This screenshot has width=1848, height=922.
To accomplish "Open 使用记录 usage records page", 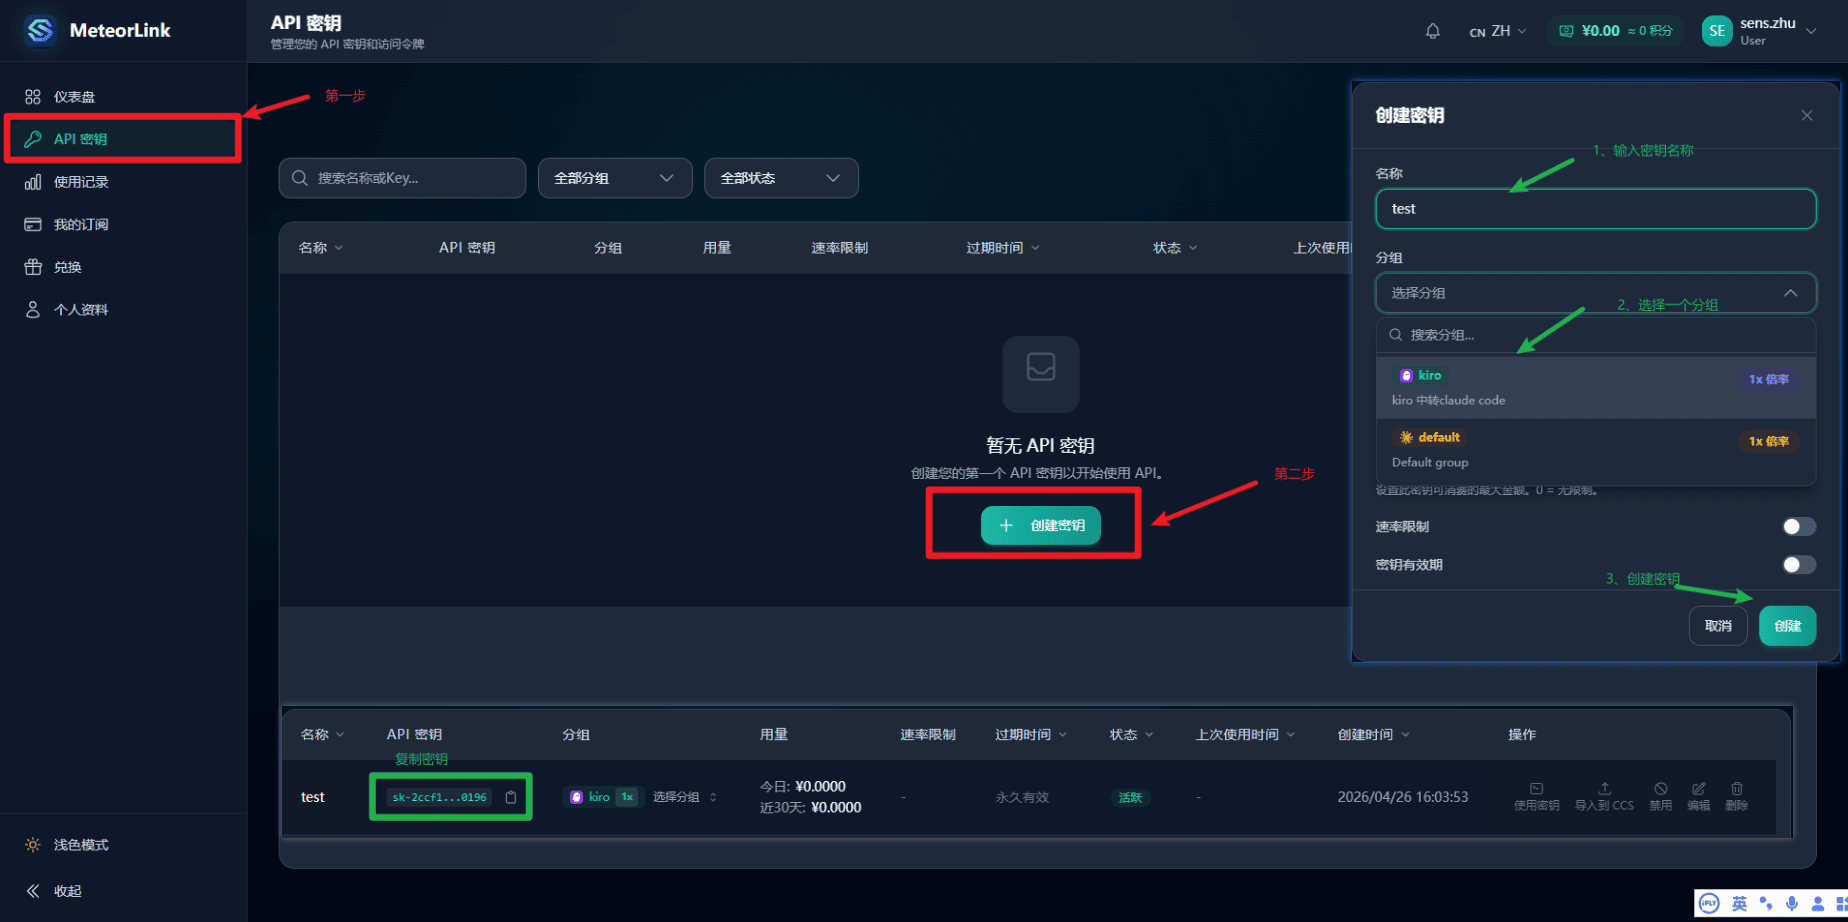I will pyautogui.click(x=123, y=182).
